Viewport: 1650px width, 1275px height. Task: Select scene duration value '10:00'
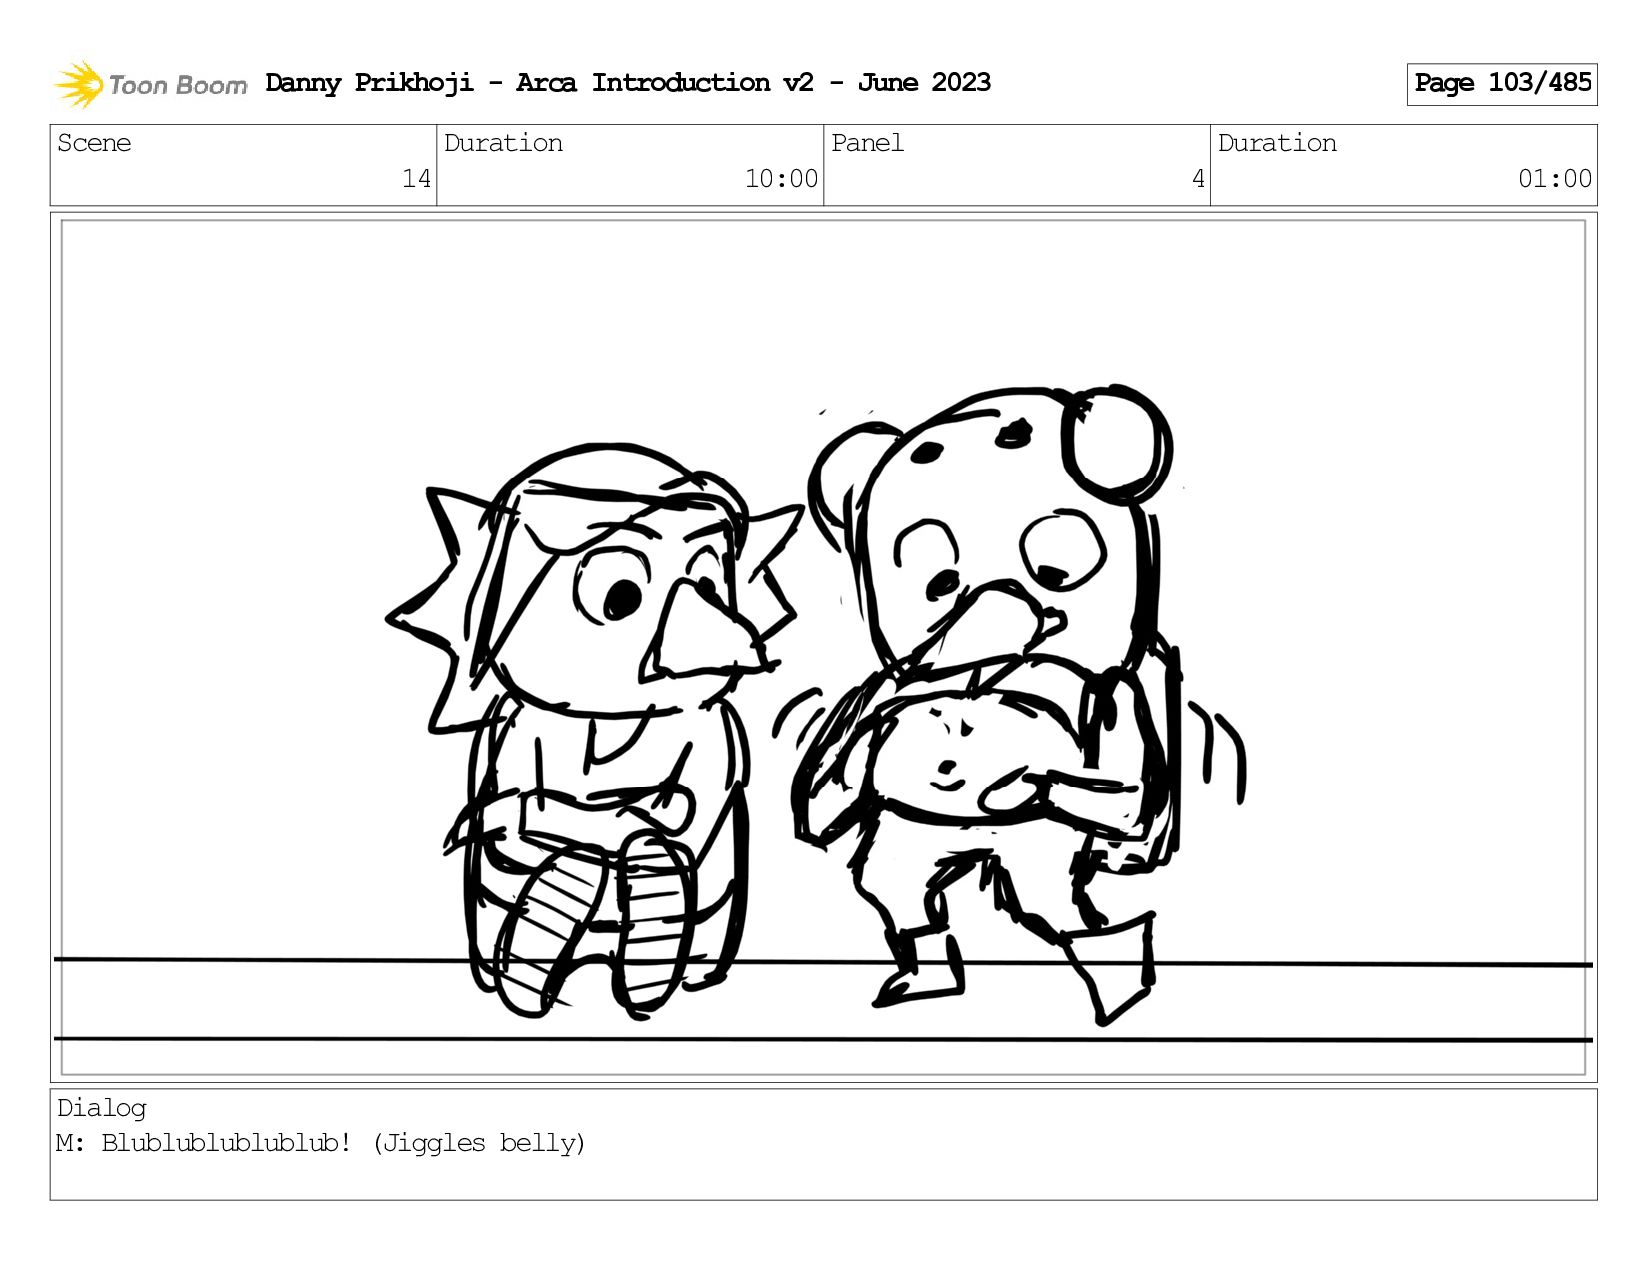coord(781,179)
